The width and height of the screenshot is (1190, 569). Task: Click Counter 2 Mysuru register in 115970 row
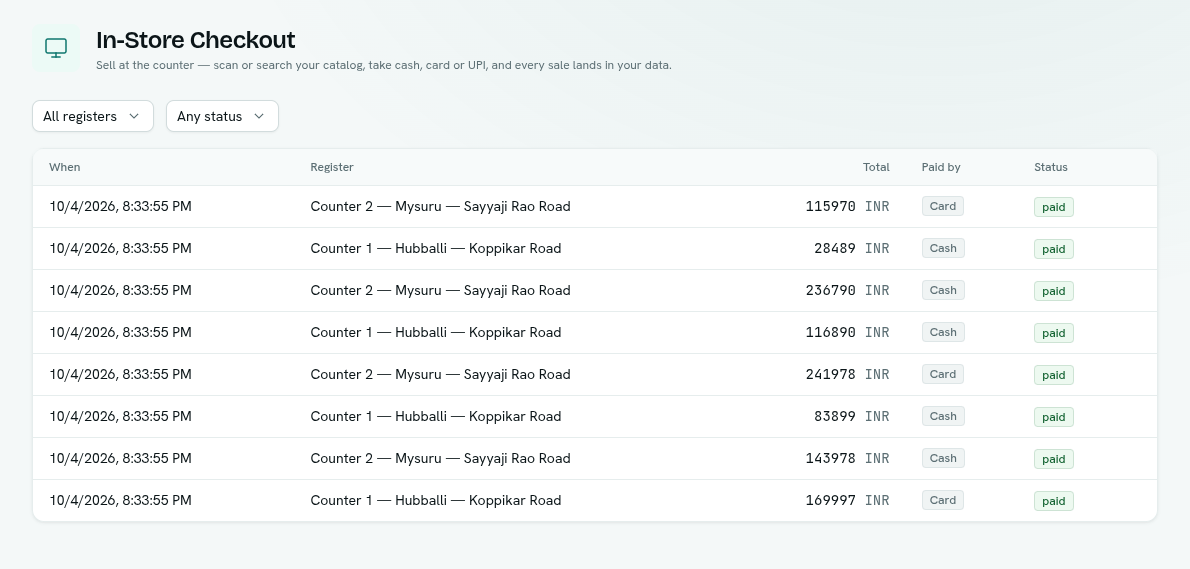click(440, 206)
